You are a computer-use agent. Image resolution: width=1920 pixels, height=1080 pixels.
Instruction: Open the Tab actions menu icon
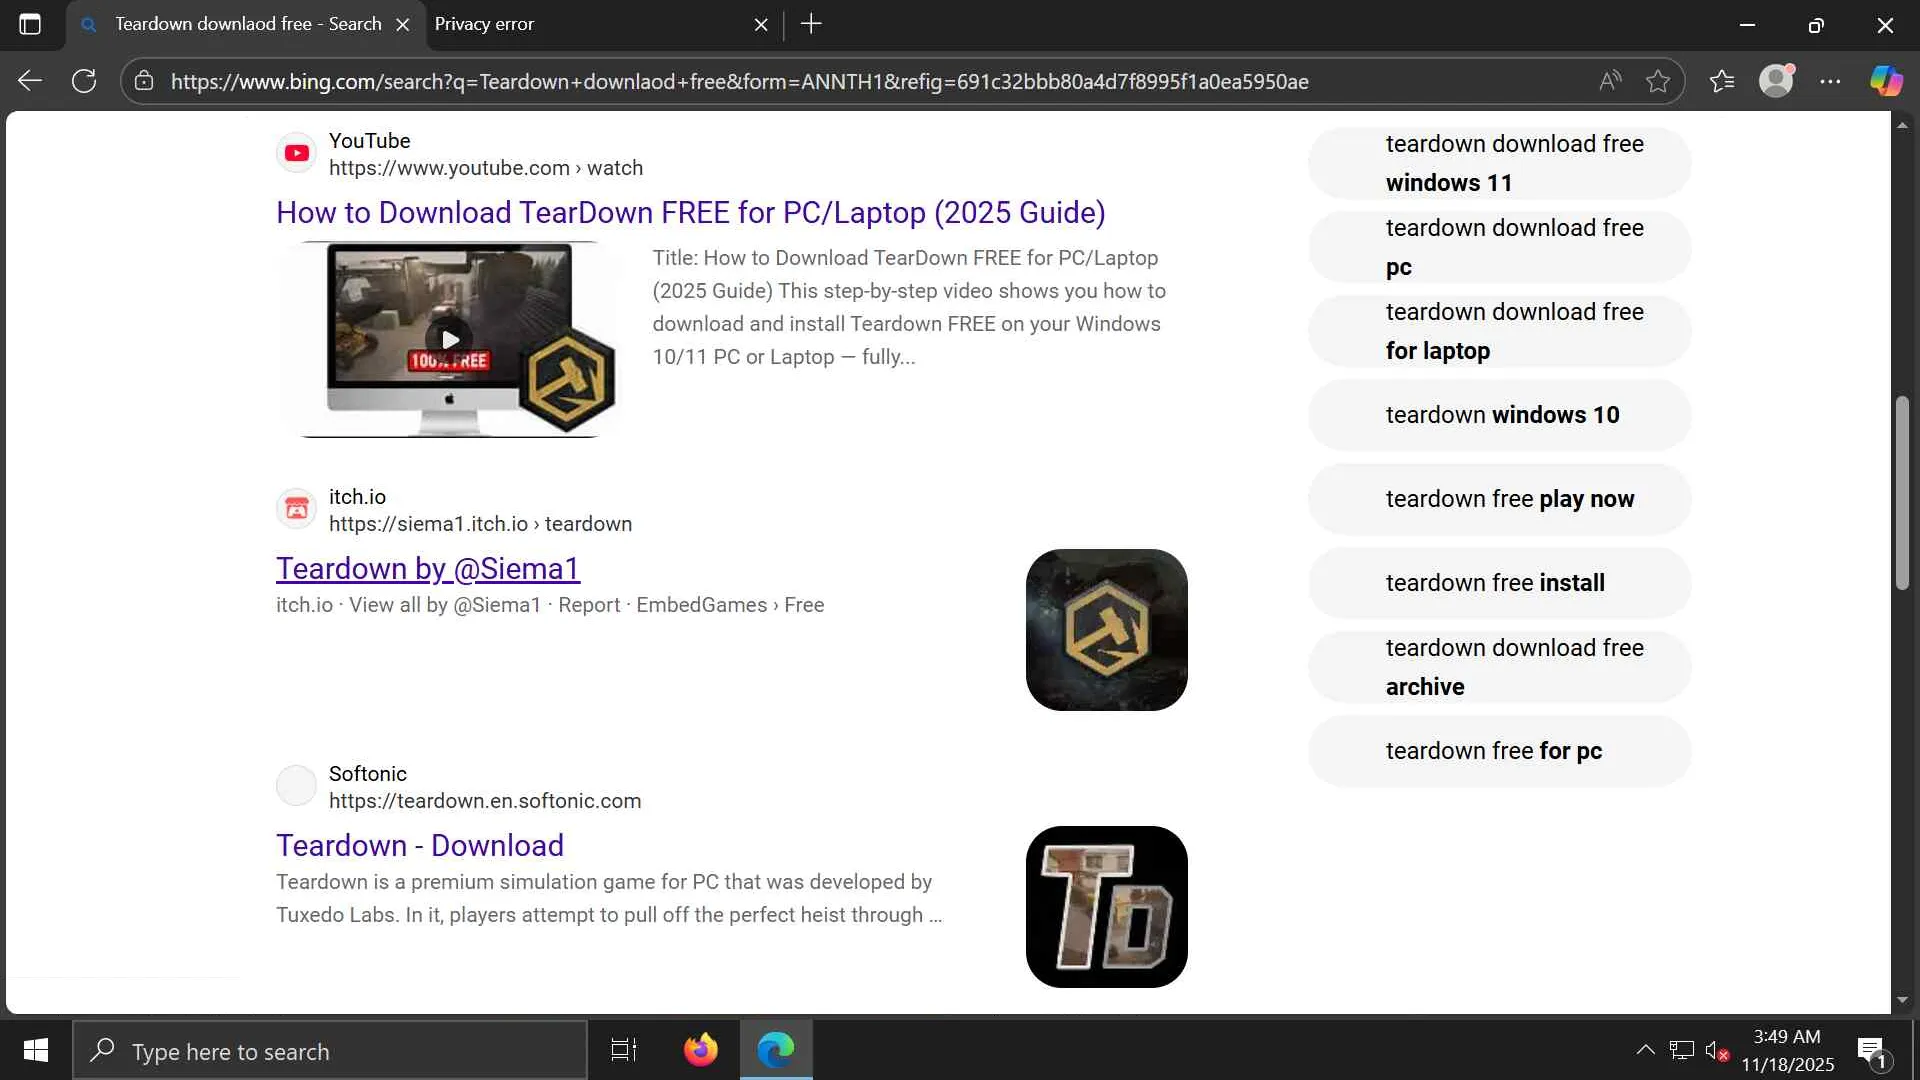click(x=30, y=24)
